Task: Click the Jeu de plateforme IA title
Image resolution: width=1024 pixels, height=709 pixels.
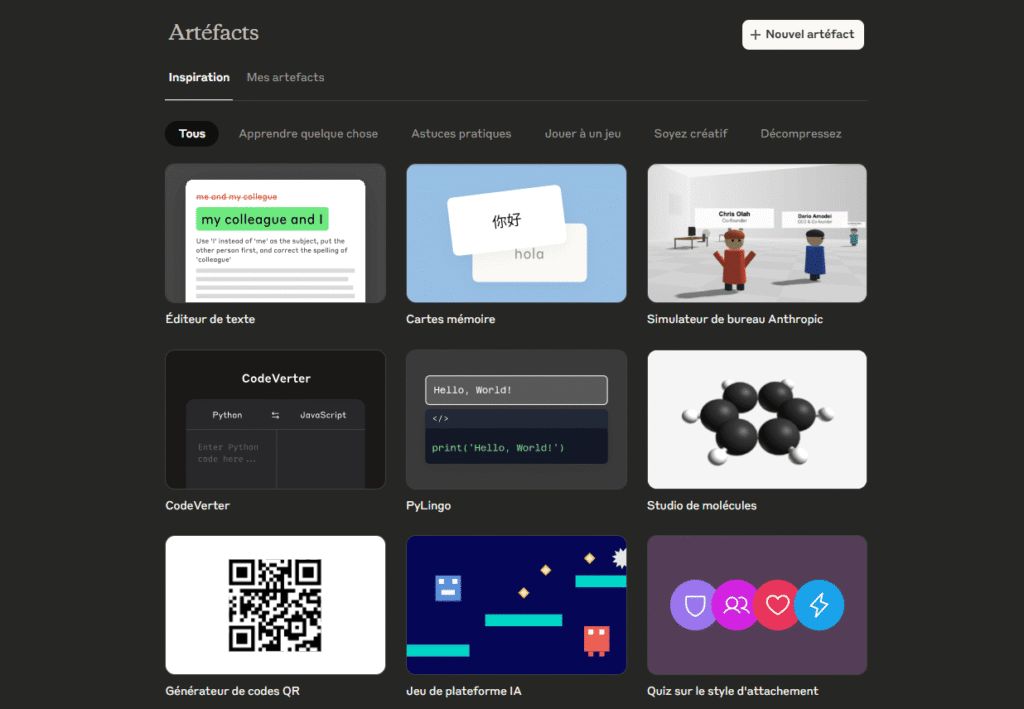Action: click(x=464, y=691)
